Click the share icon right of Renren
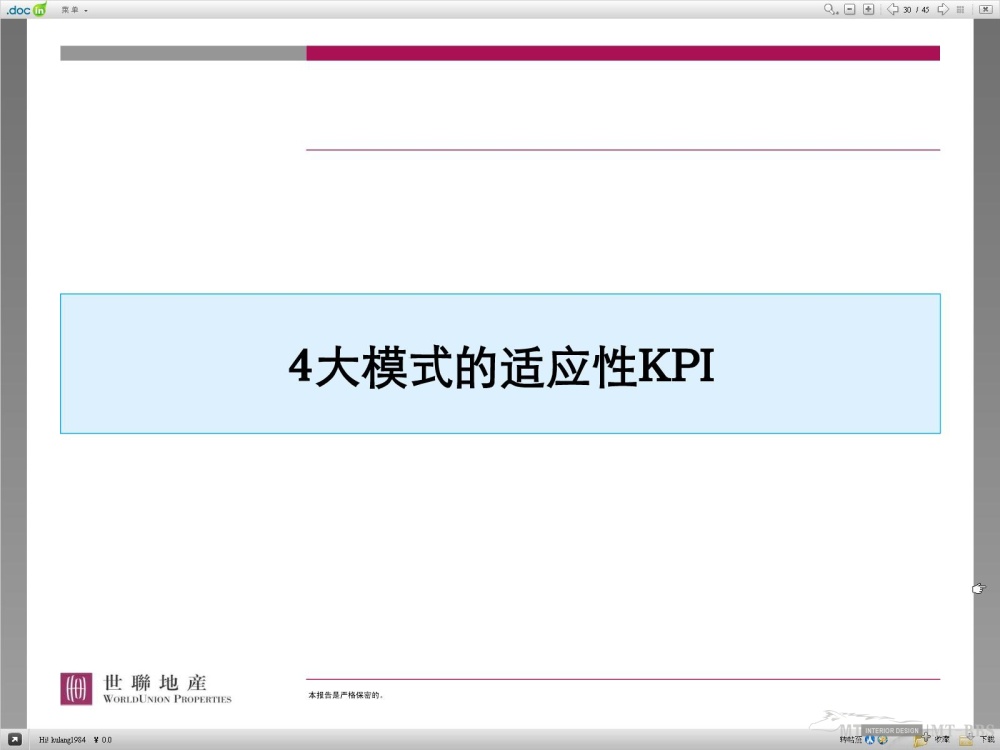Image resolution: width=1000 pixels, height=750 pixels. [883, 740]
